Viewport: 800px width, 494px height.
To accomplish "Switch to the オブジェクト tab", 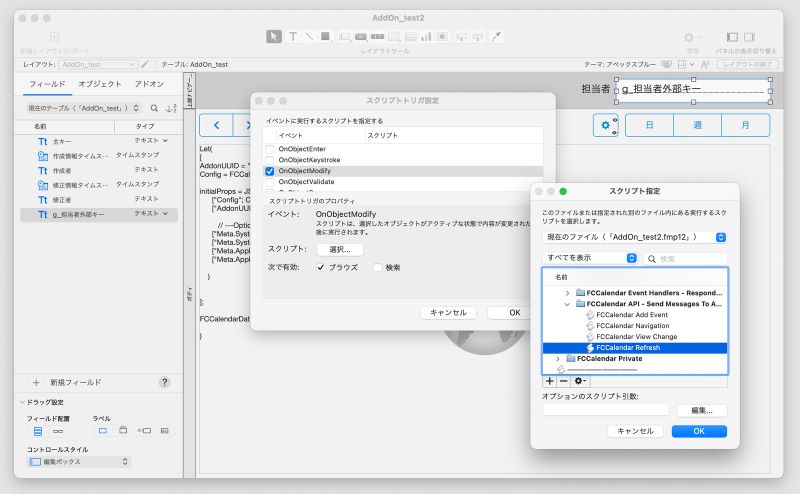I will (x=99, y=84).
